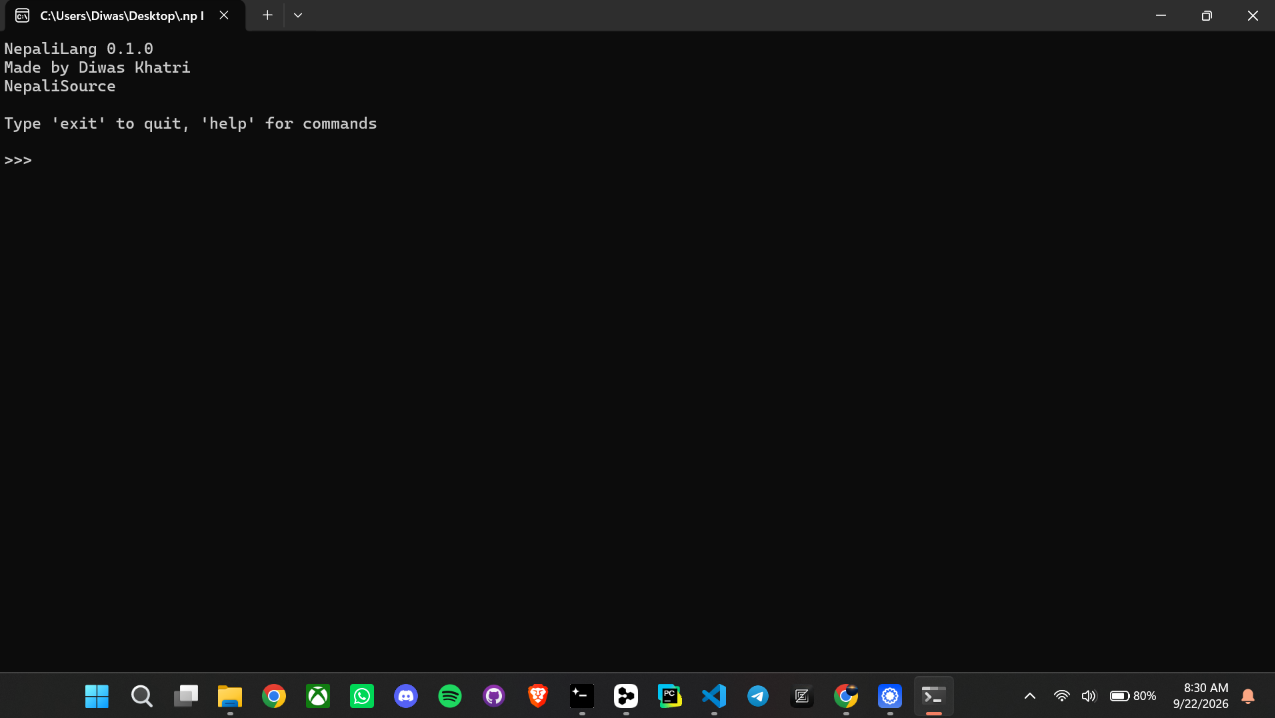Show hidden system tray icons
Screen dimensions: 1275x718
click(x=1030, y=696)
